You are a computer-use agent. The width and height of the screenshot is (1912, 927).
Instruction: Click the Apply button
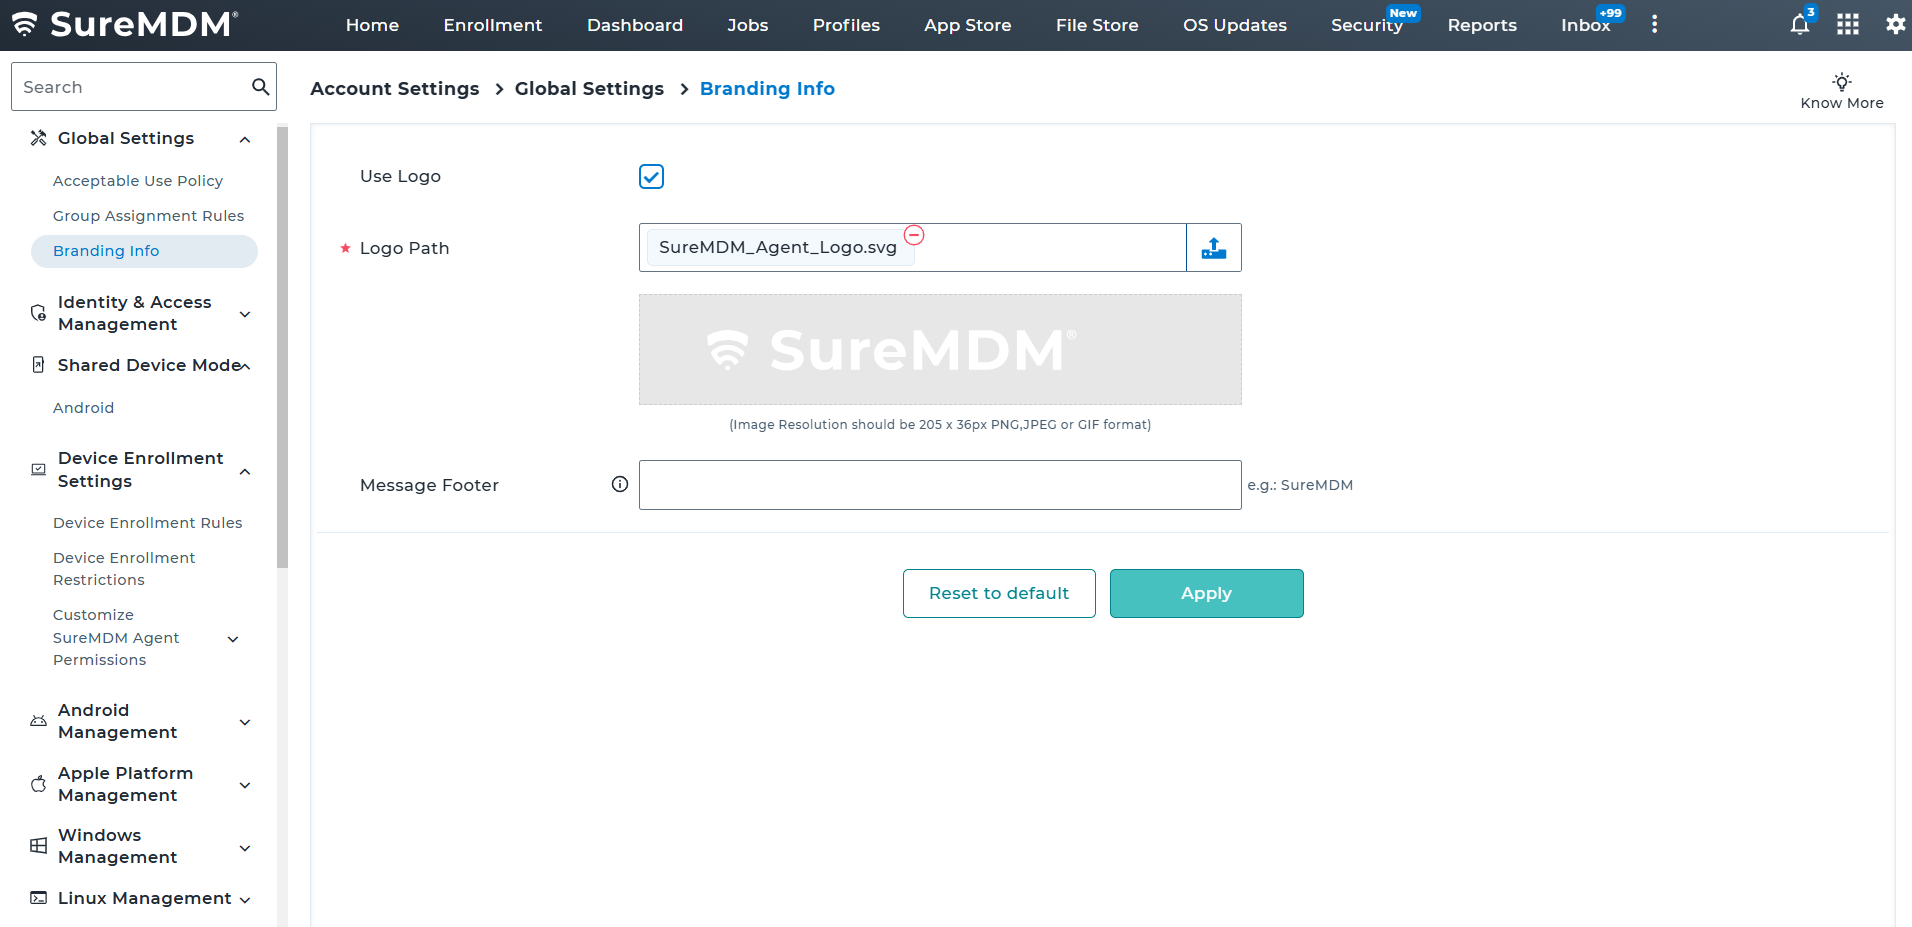1207,593
